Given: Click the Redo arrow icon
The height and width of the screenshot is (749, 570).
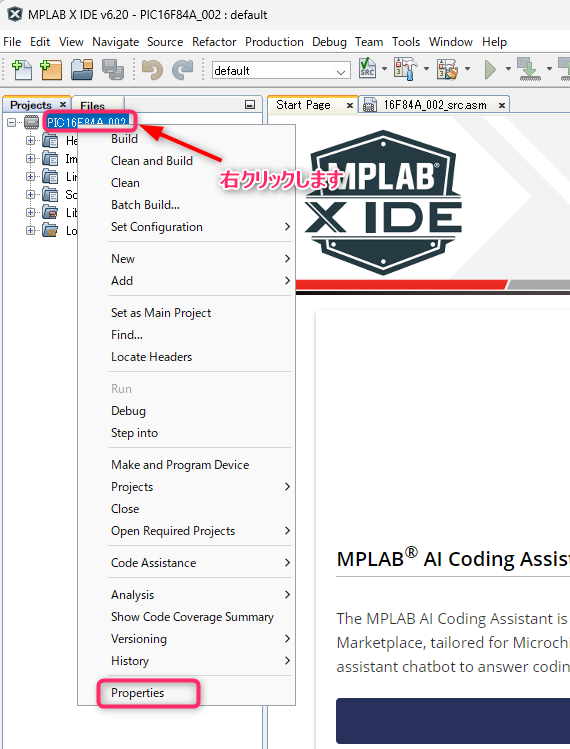Looking at the screenshot, I should pyautogui.click(x=182, y=70).
